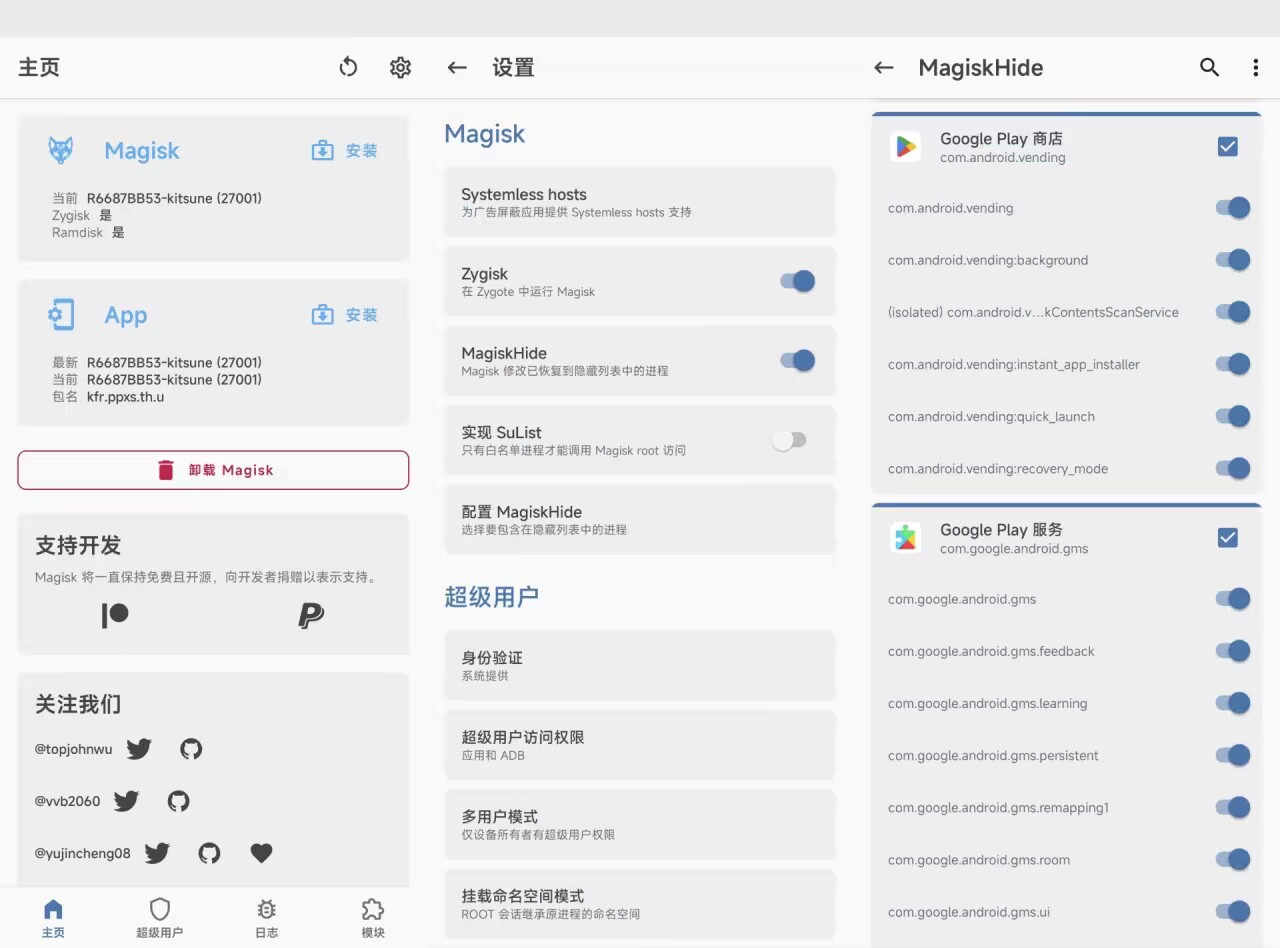Toggle com.google.android.gms.room switch
This screenshot has width=1280, height=948.
pos(1233,859)
